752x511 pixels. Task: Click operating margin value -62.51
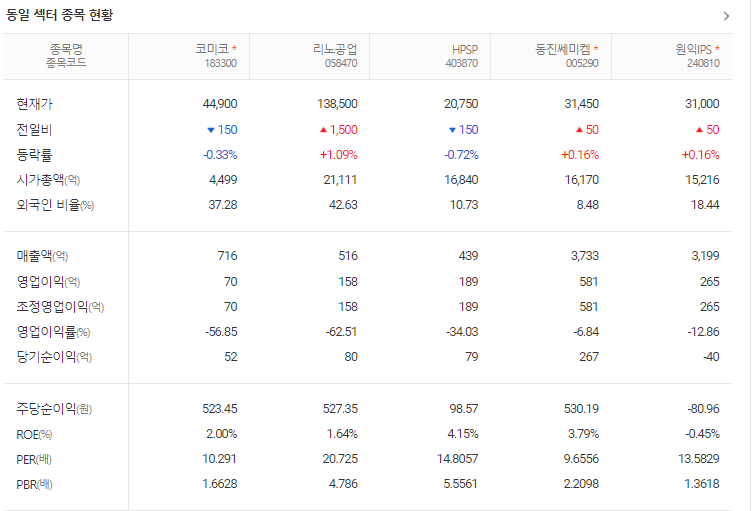click(341, 332)
